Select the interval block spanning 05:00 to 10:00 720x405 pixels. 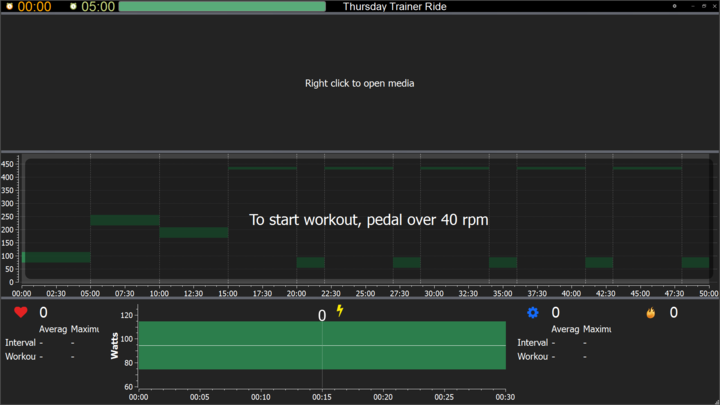pyautogui.click(x=124, y=220)
